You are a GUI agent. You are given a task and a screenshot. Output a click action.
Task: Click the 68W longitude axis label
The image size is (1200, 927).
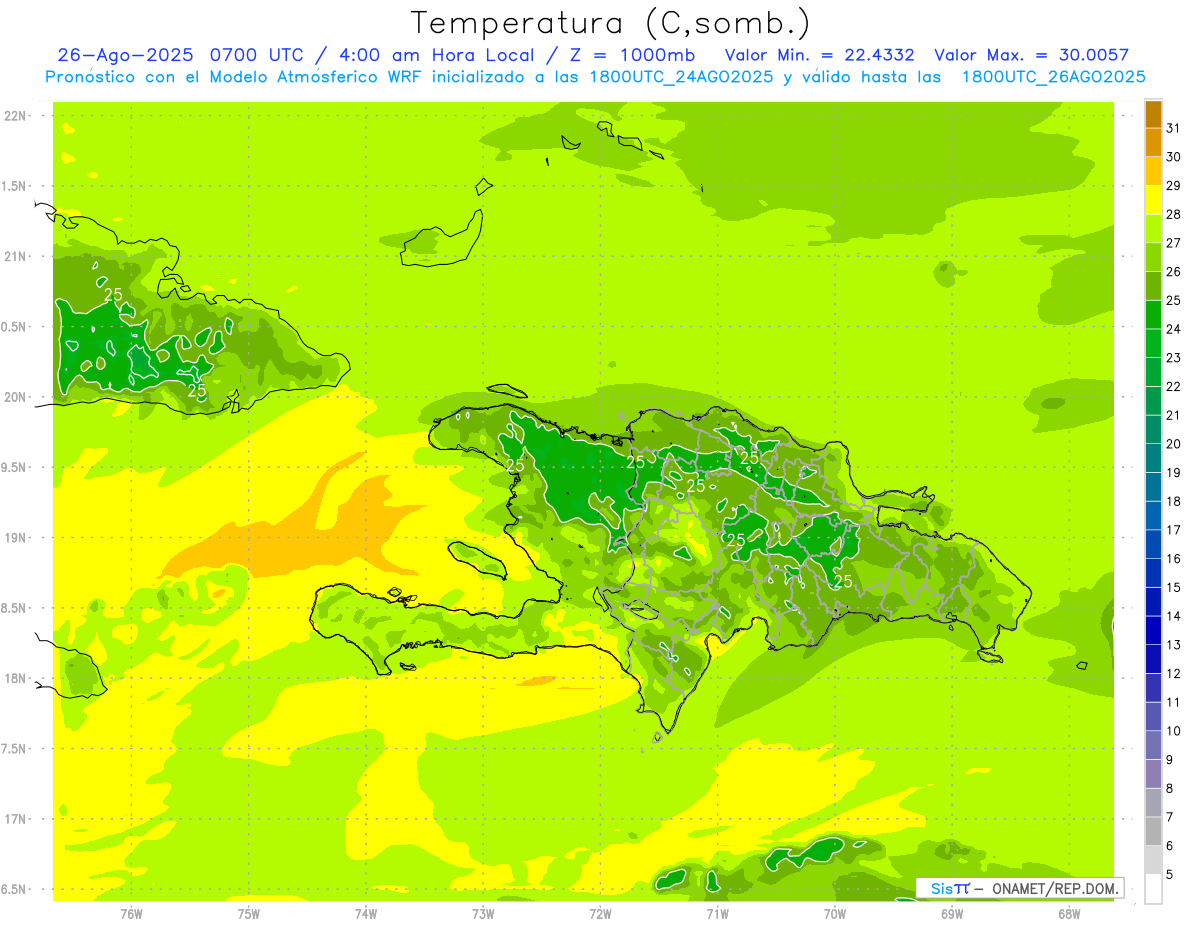click(x=1069, y=914)
